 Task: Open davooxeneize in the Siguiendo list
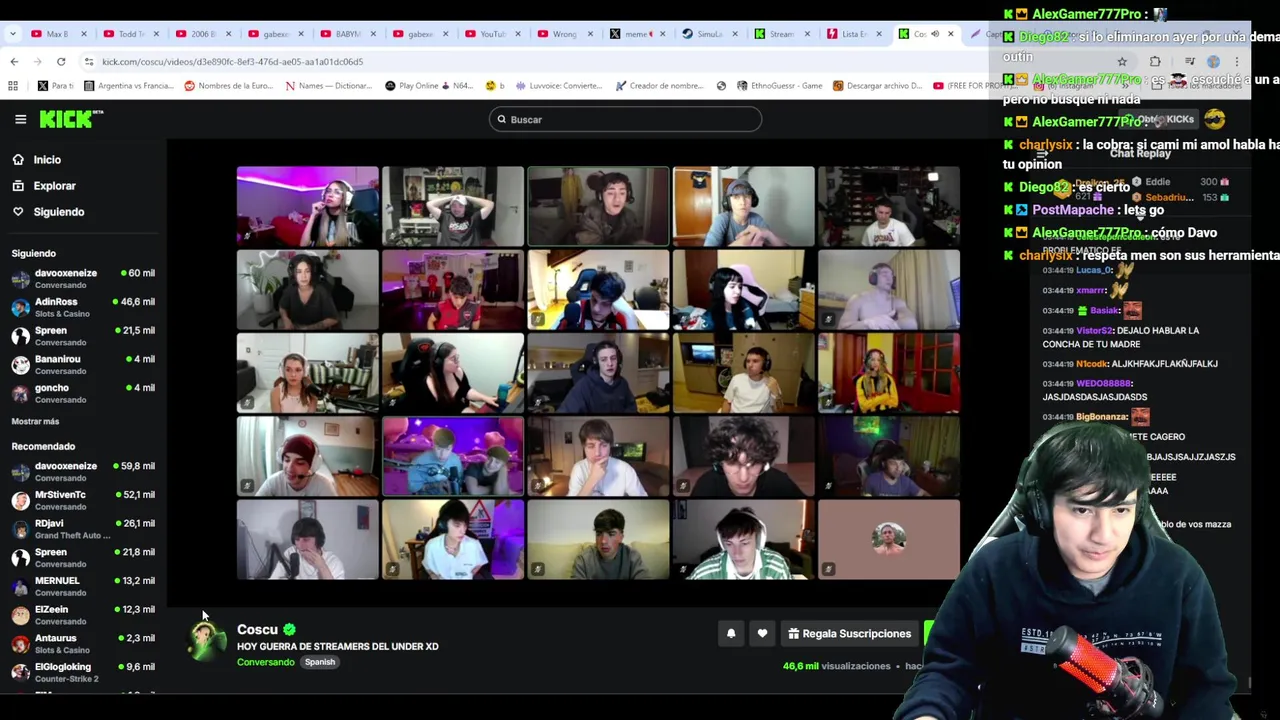(x=83, y=278)
